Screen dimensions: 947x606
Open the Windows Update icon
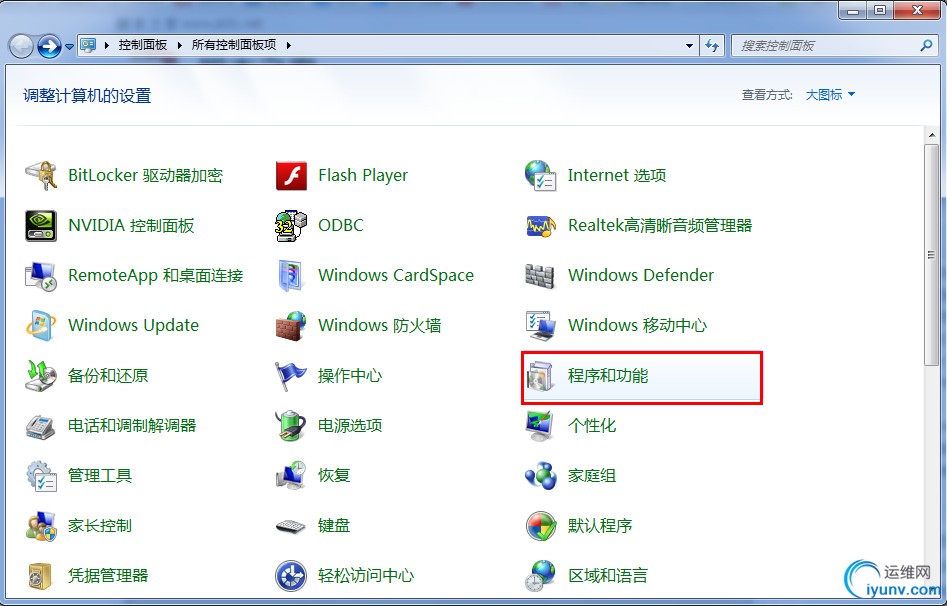(x=40, y=326)
